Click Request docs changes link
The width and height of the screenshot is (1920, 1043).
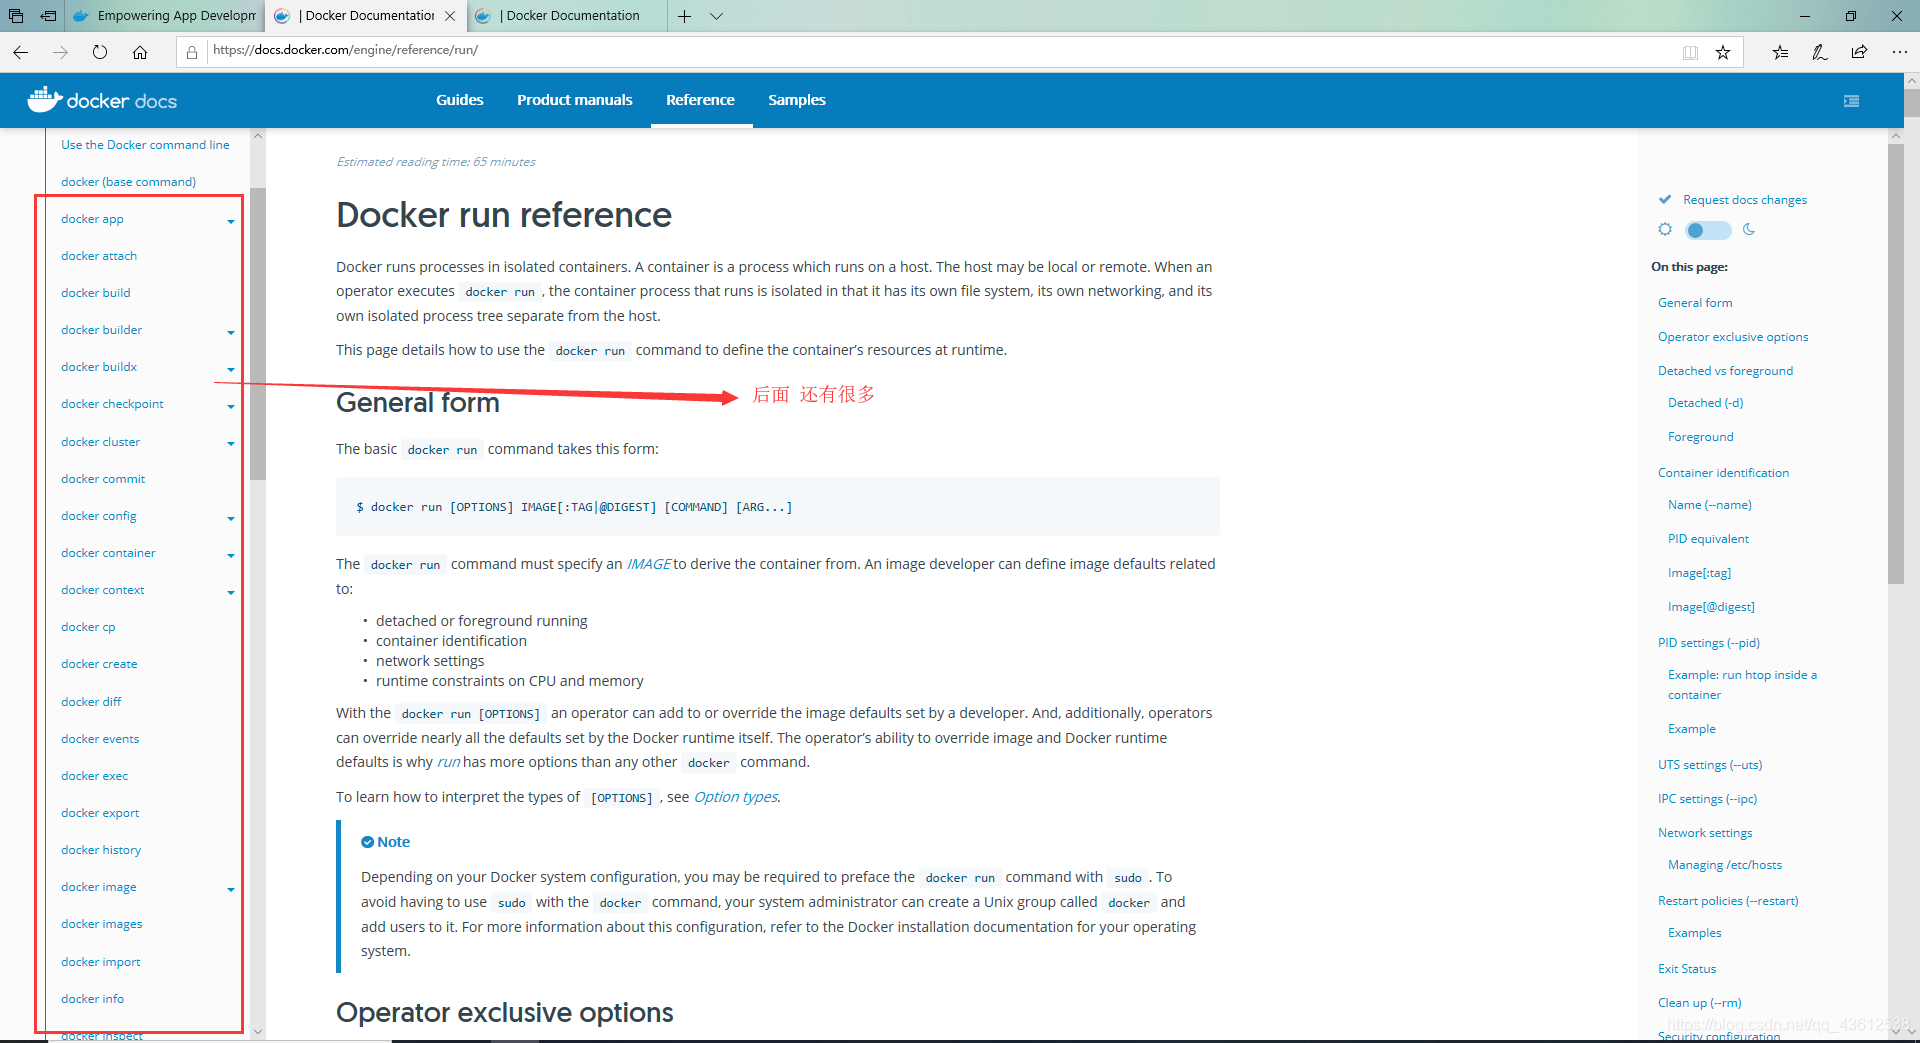coord(1745,200)
